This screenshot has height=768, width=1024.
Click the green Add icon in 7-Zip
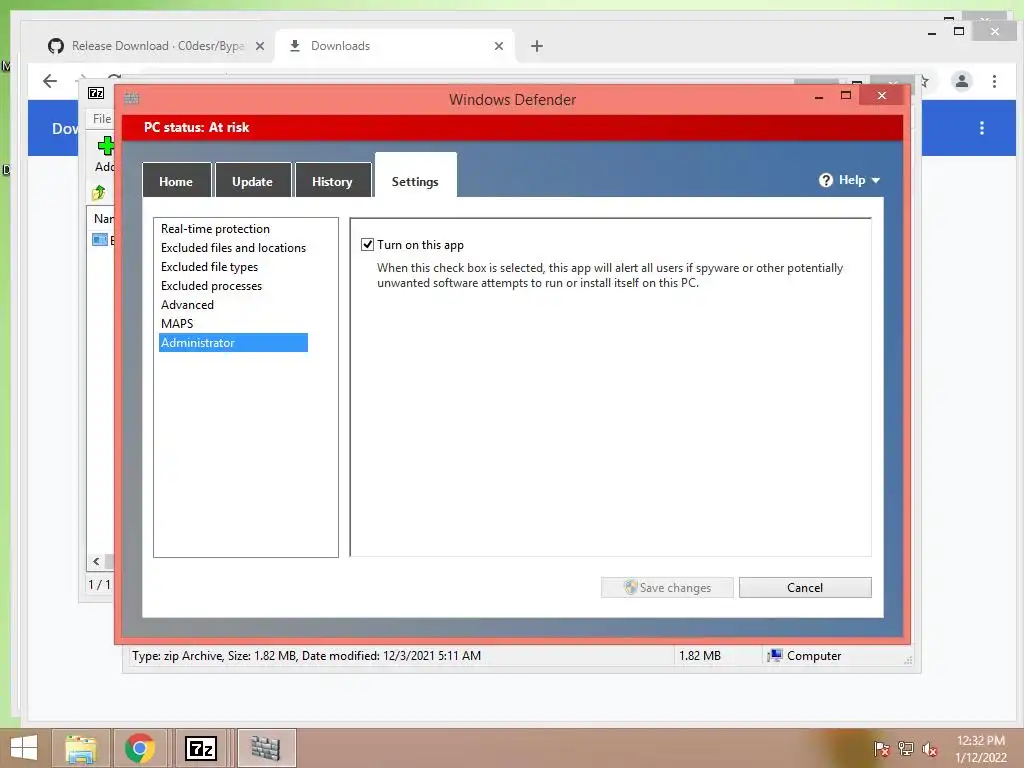pyautogui.click(x=105, y=146)
